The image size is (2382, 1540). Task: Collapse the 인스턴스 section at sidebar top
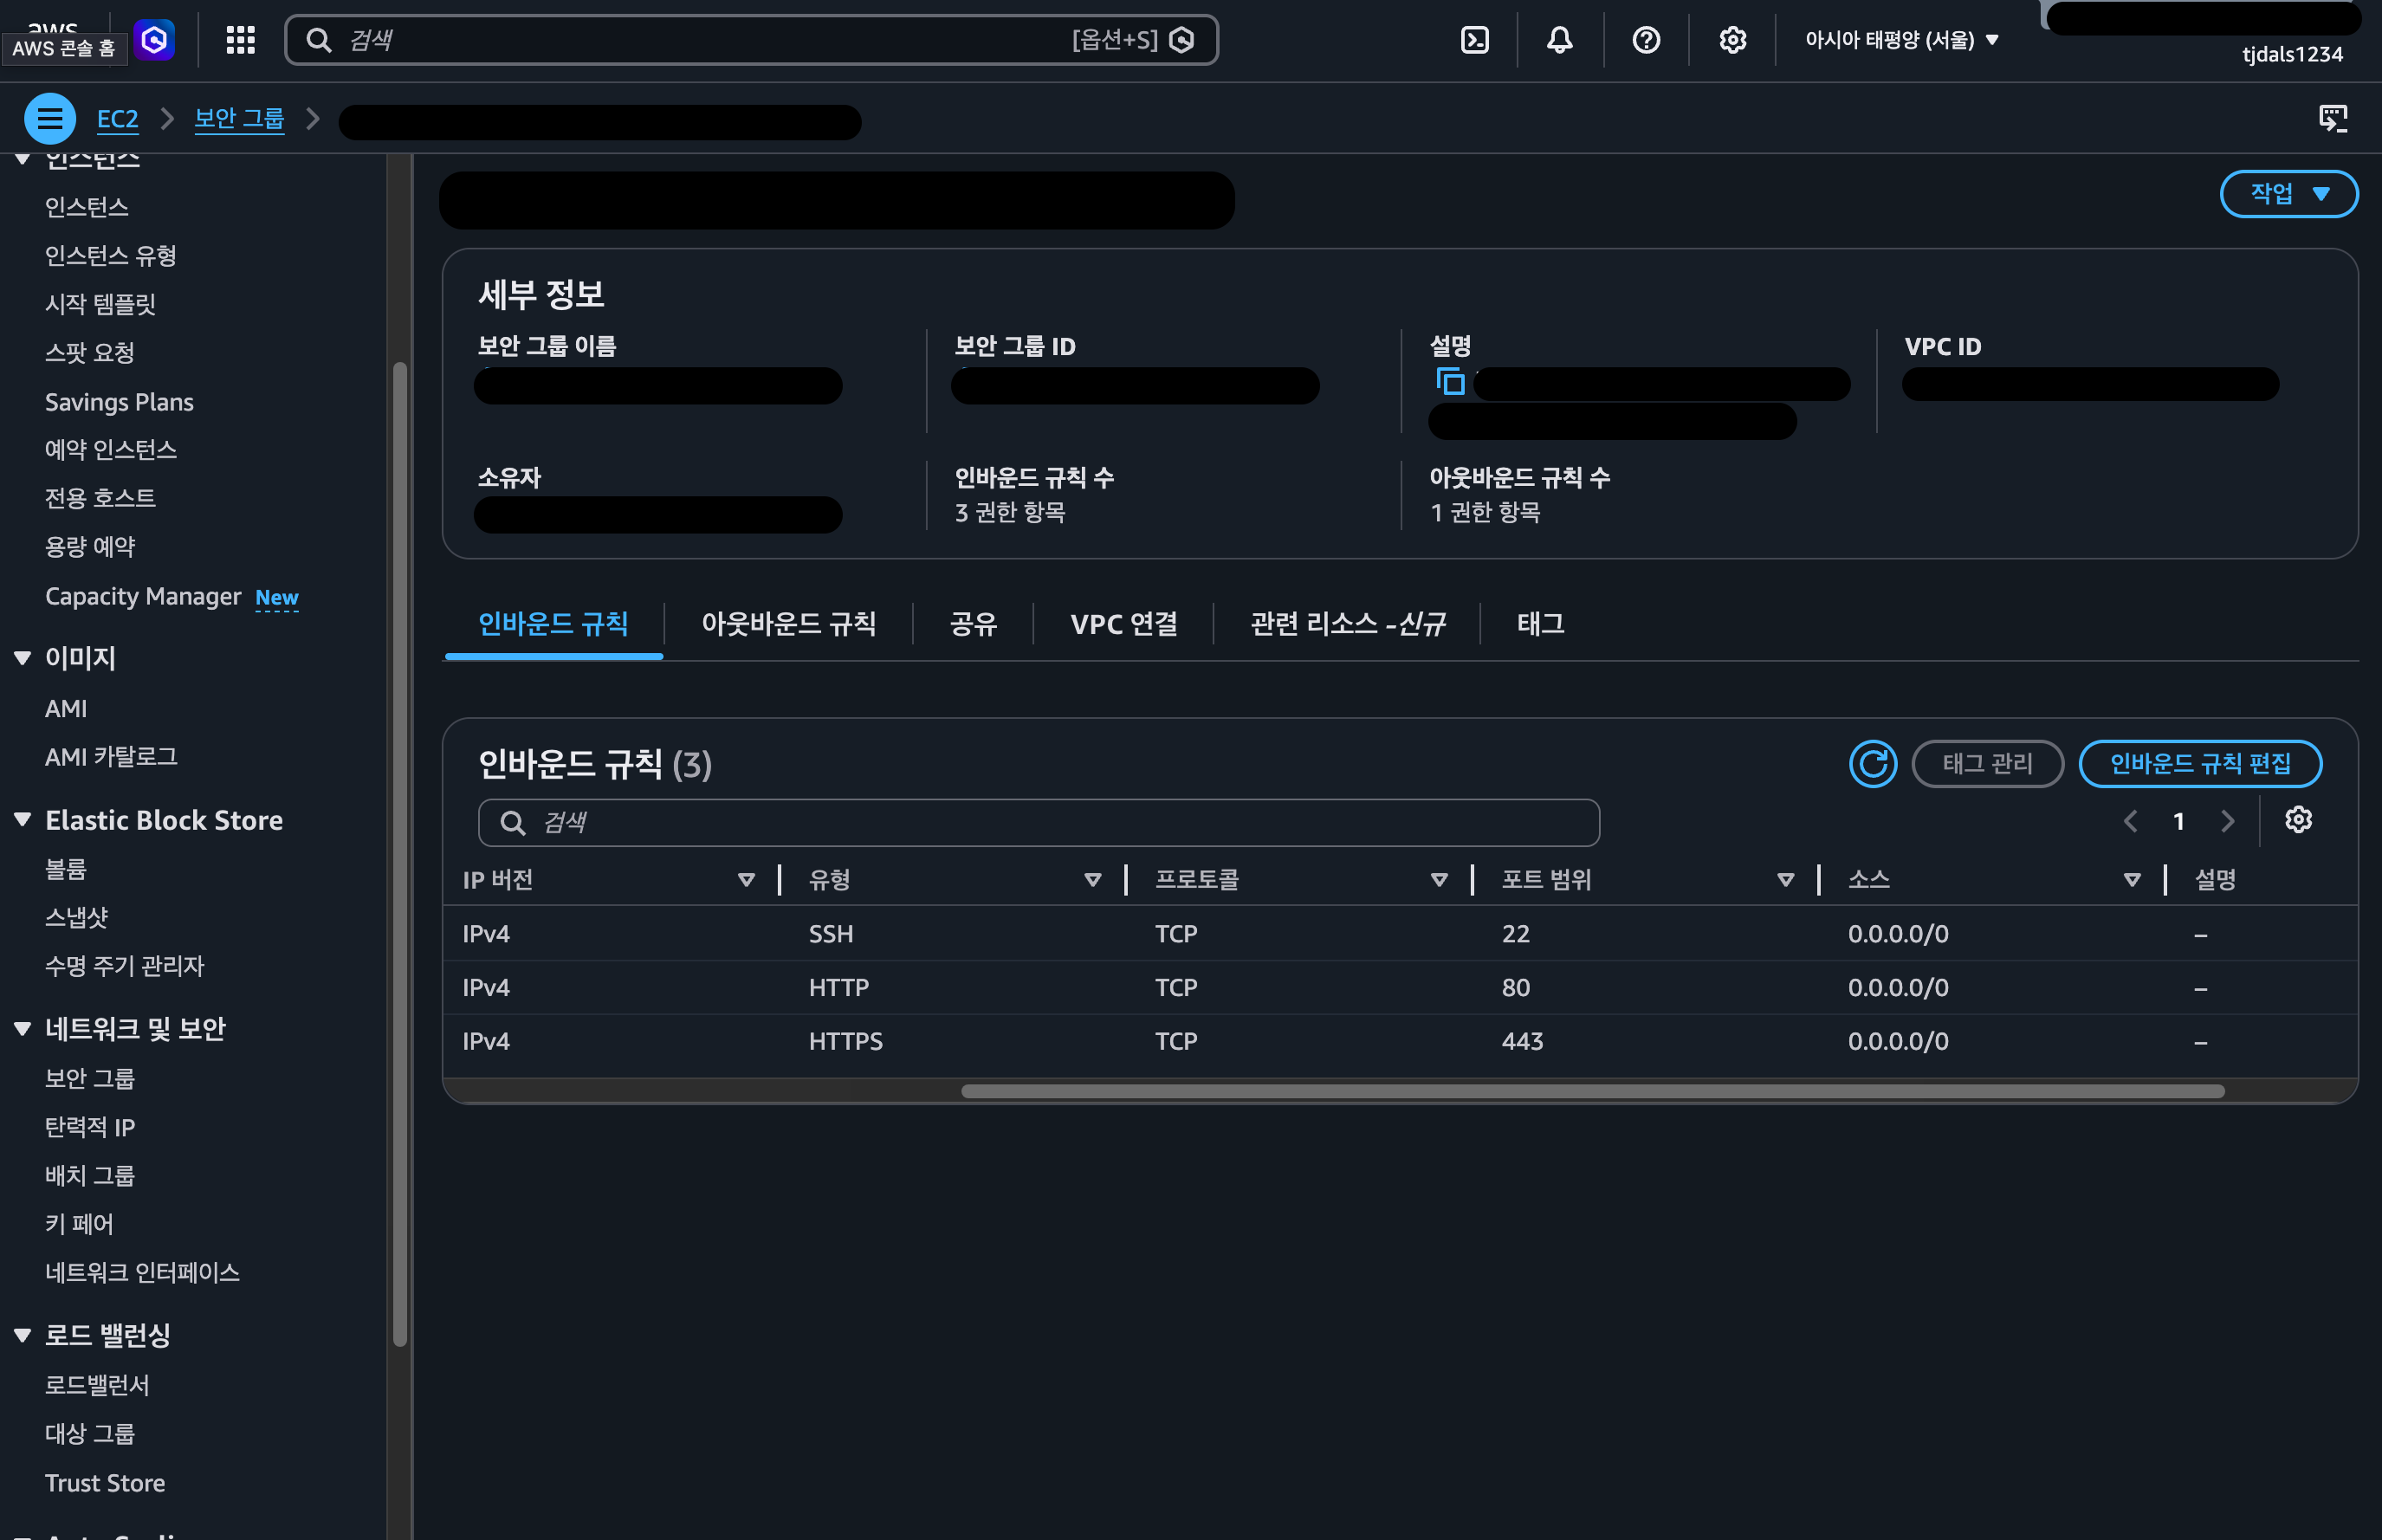pyautogui.click(x=22, y=159)
